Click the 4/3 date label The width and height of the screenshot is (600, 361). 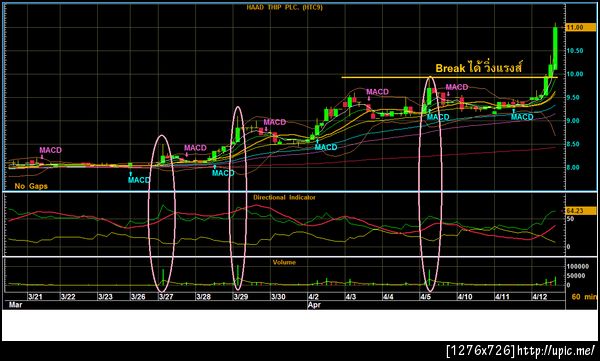click(351, 297)
